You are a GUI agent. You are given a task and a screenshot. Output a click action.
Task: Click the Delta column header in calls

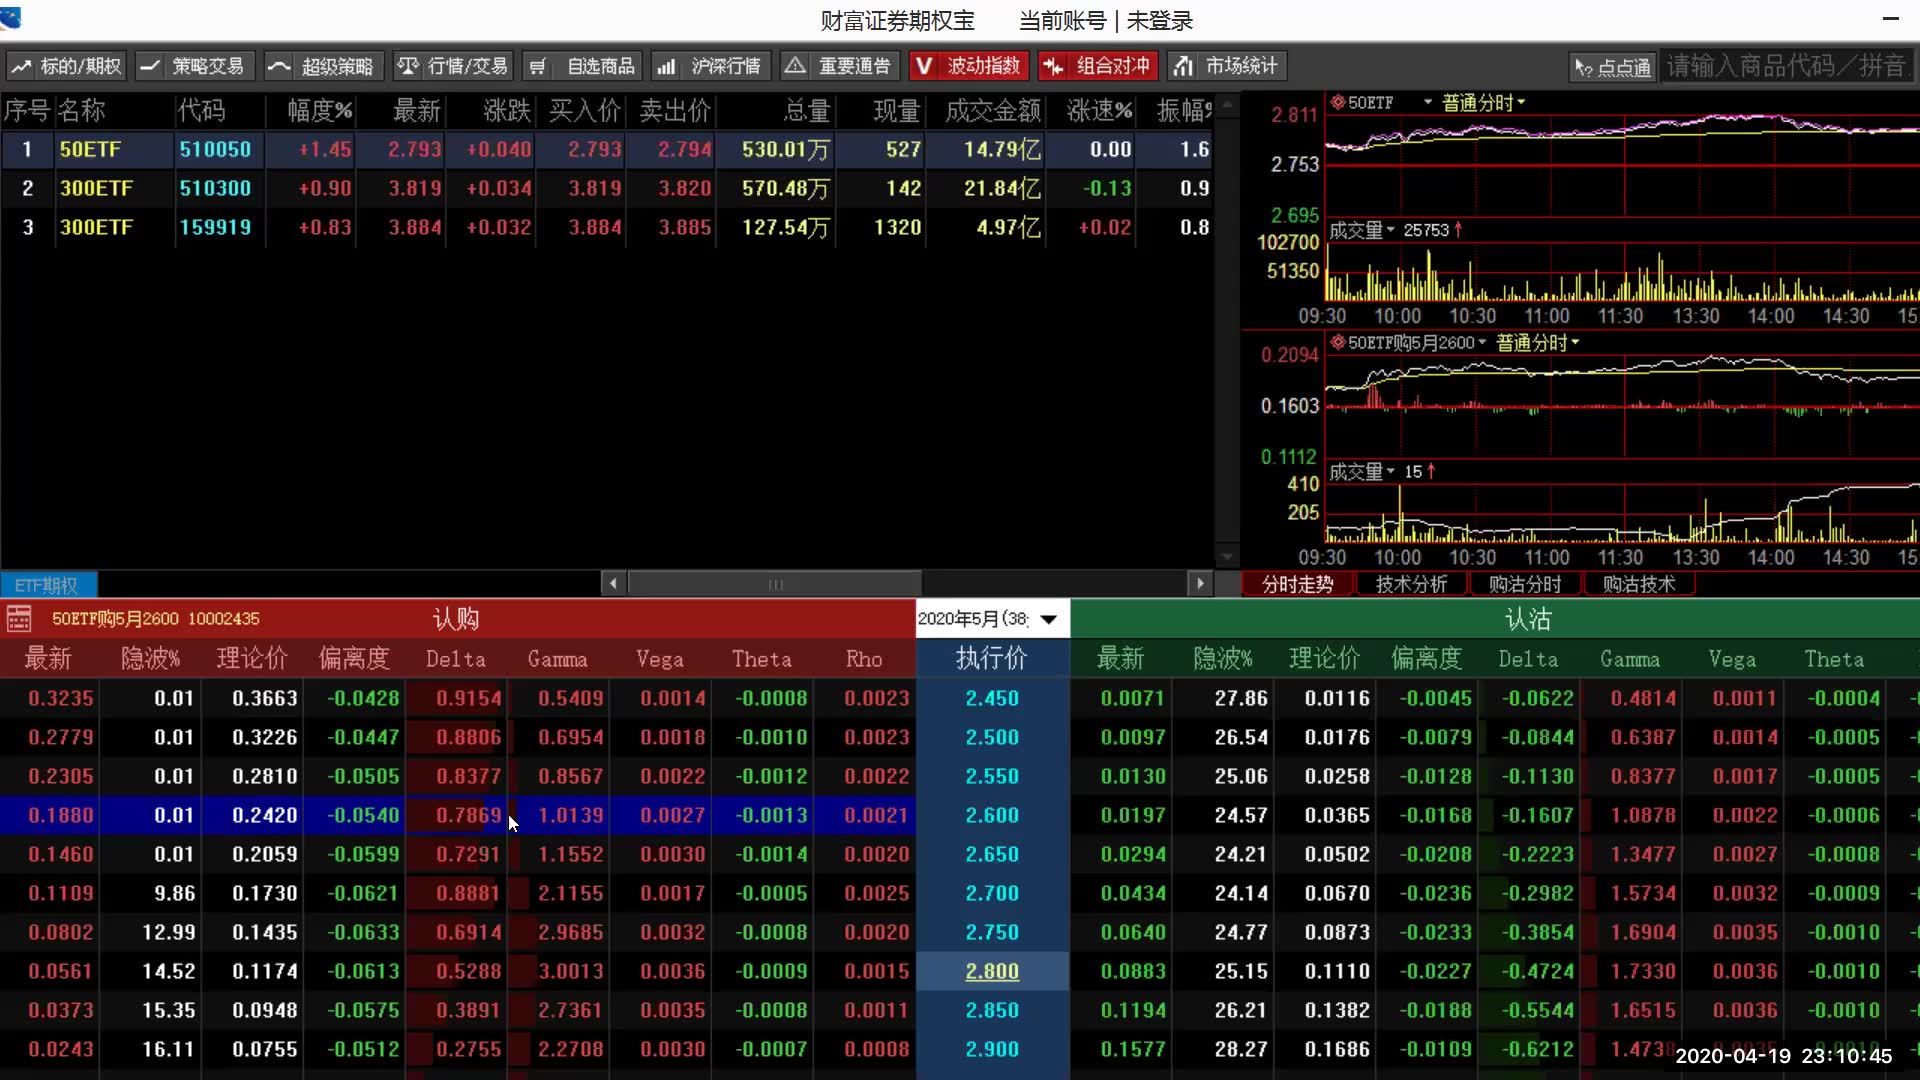click(x=456, y=659)
